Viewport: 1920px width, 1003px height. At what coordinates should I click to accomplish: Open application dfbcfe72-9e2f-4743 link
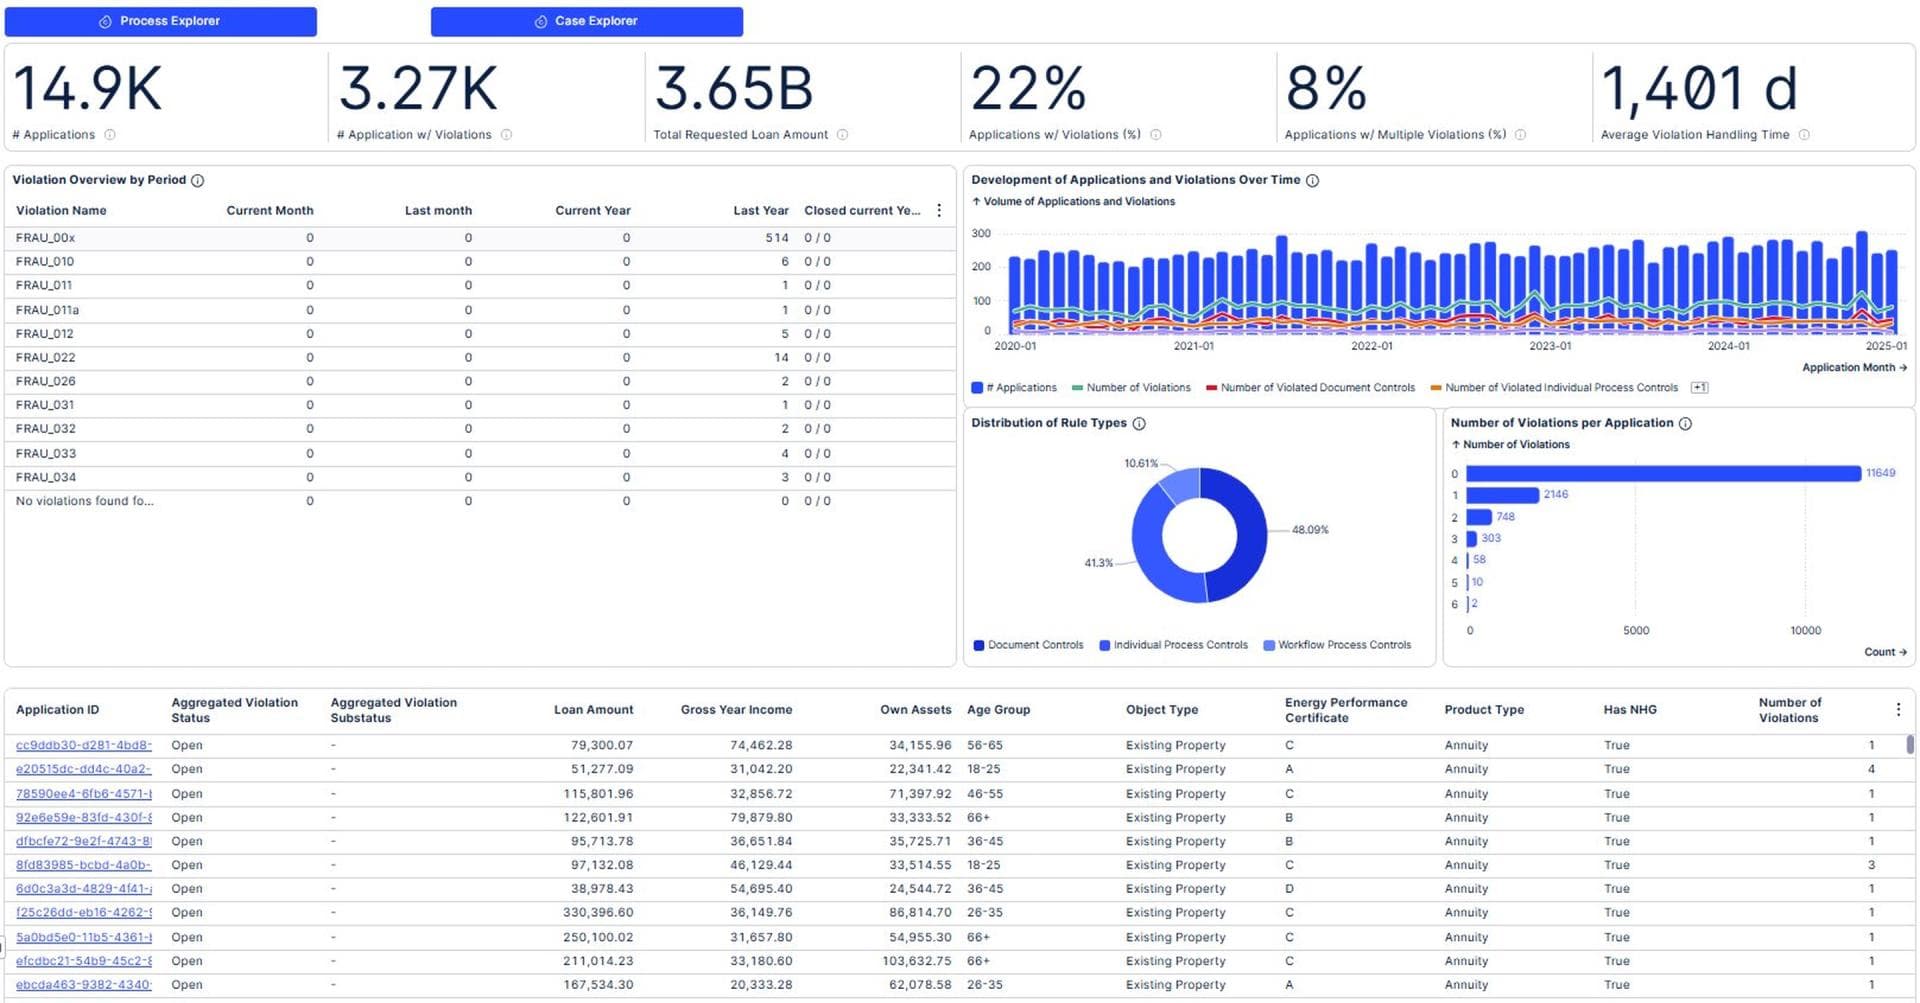click(83, 842)
